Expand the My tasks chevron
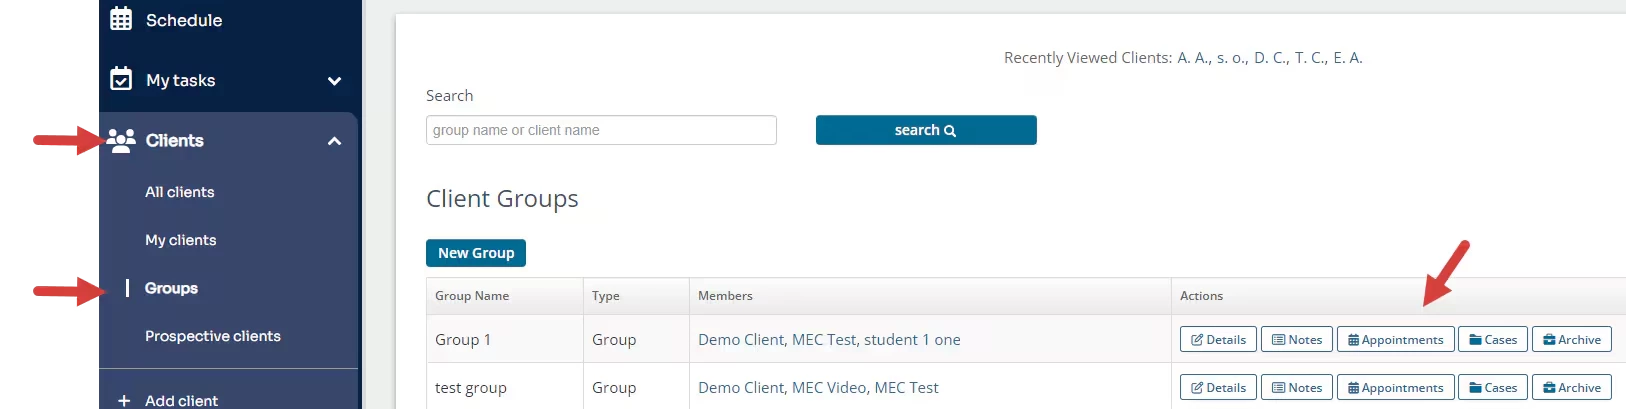This screenshot has width=1626, height=409. point(334,81)
